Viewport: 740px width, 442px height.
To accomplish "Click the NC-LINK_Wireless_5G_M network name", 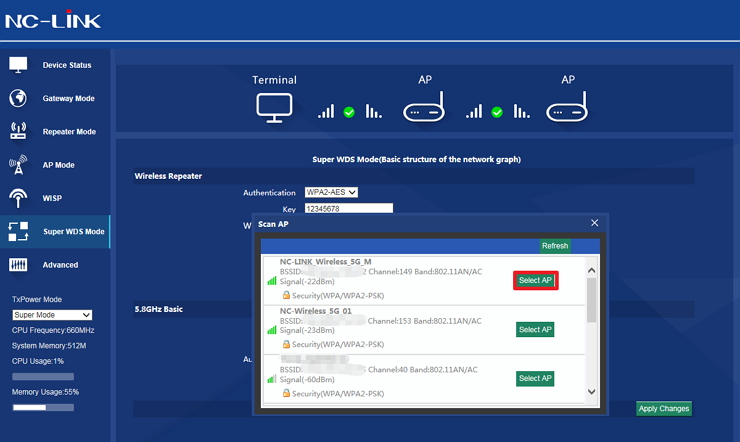I will (325, 261).
